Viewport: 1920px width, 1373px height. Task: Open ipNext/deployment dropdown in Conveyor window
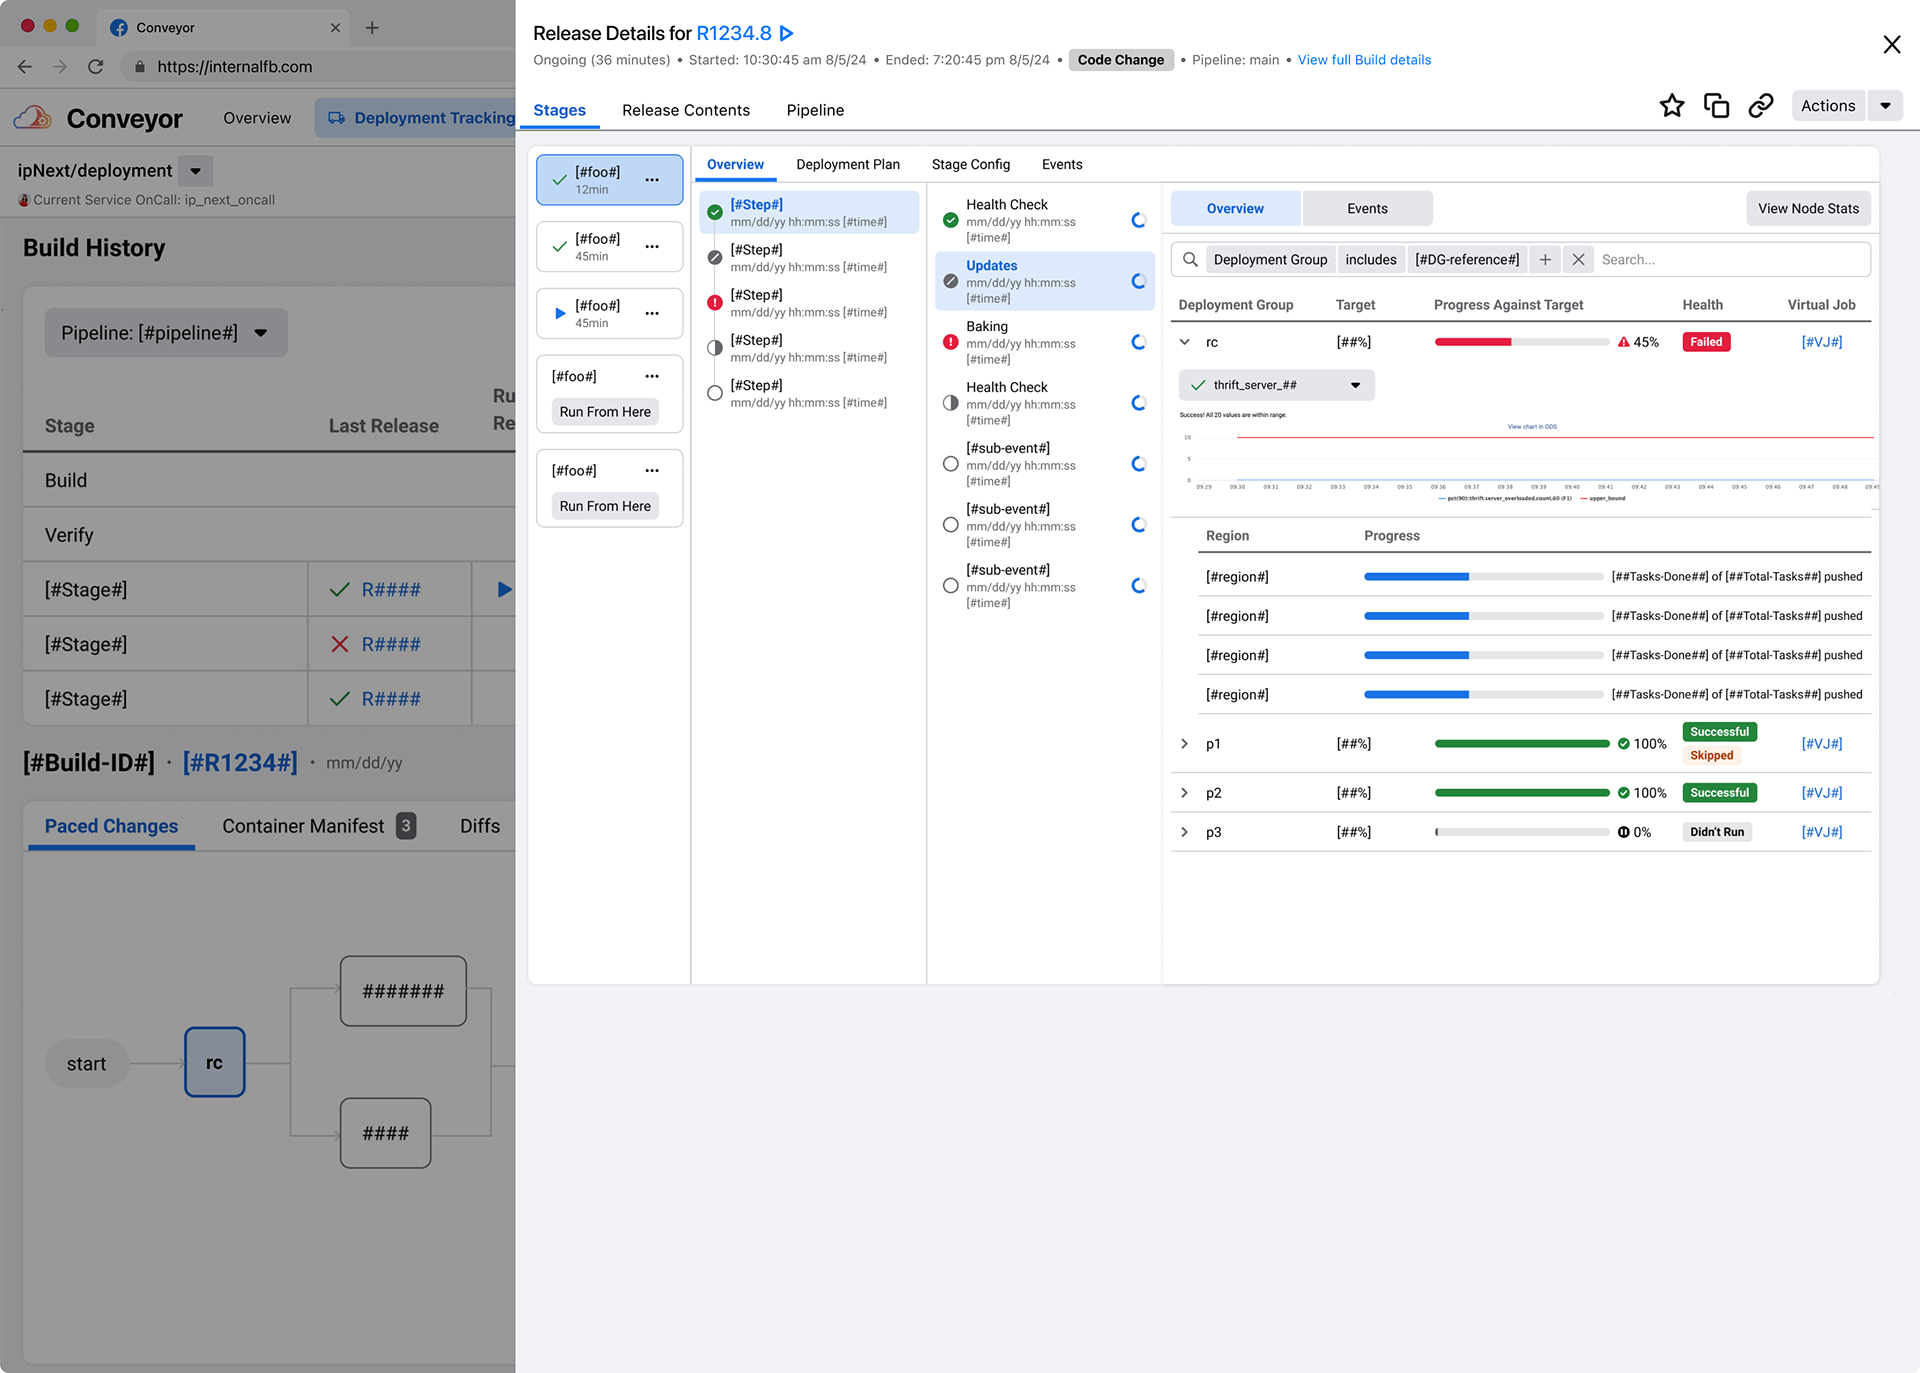[x=196, y=171]
